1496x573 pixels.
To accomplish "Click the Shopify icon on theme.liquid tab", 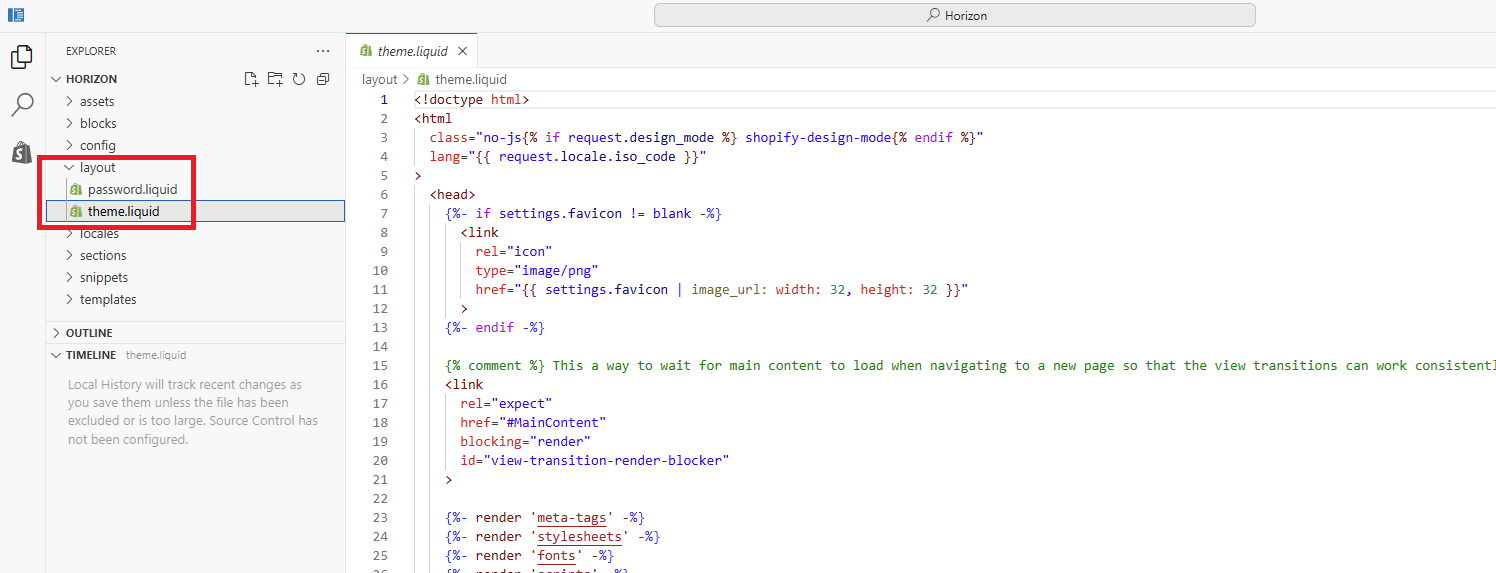I will 366,51.
